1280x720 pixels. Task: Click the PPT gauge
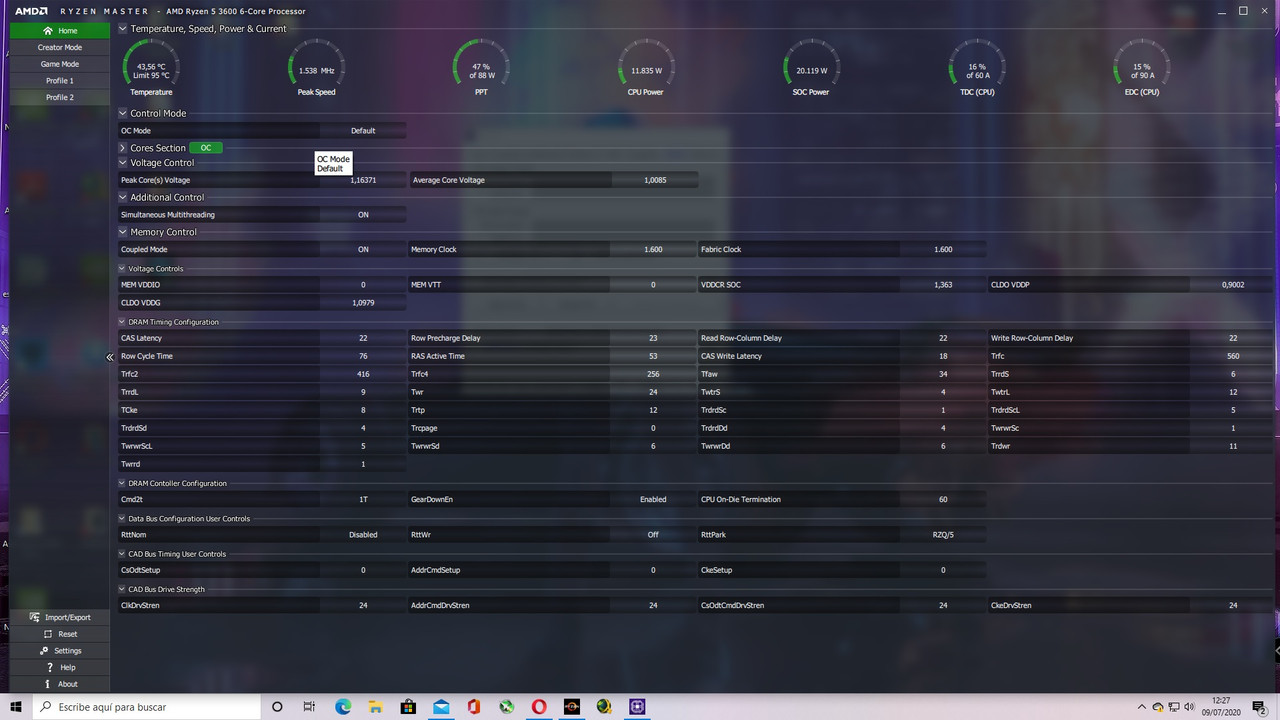tap(481, 68)
